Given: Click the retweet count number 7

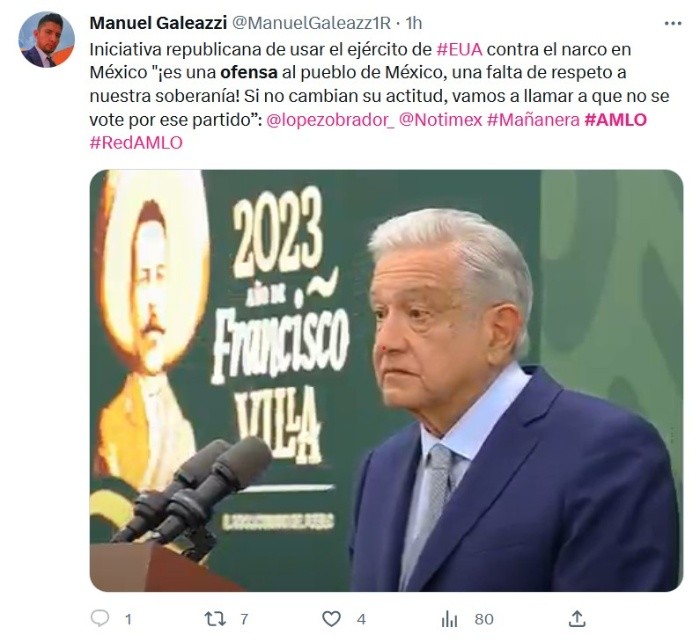Looking at the screenshot, I should tap(244, 619).
